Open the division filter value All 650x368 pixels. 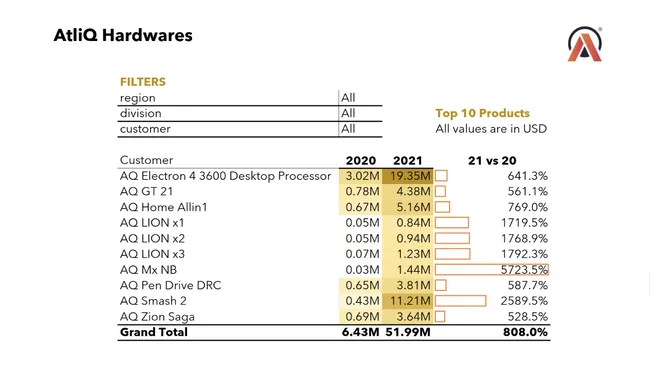click(x=360, y=113)
